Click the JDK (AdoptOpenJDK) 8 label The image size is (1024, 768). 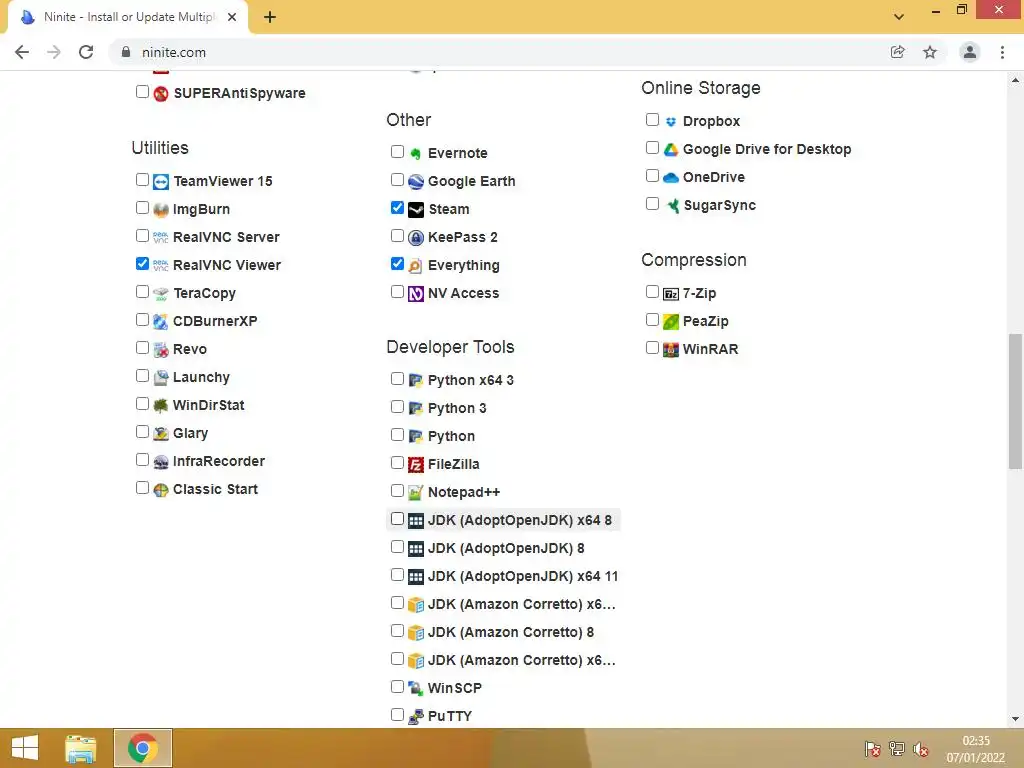click(x=506, y=549)
